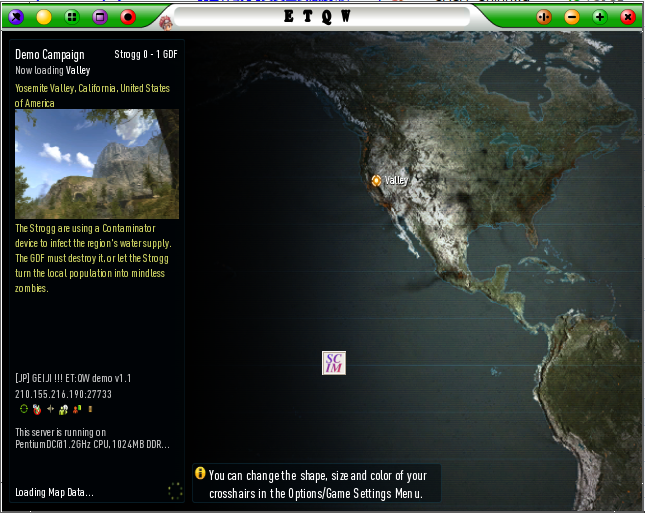
Task: Click the Contaminator mission briefing text
Action: point(93,258)
